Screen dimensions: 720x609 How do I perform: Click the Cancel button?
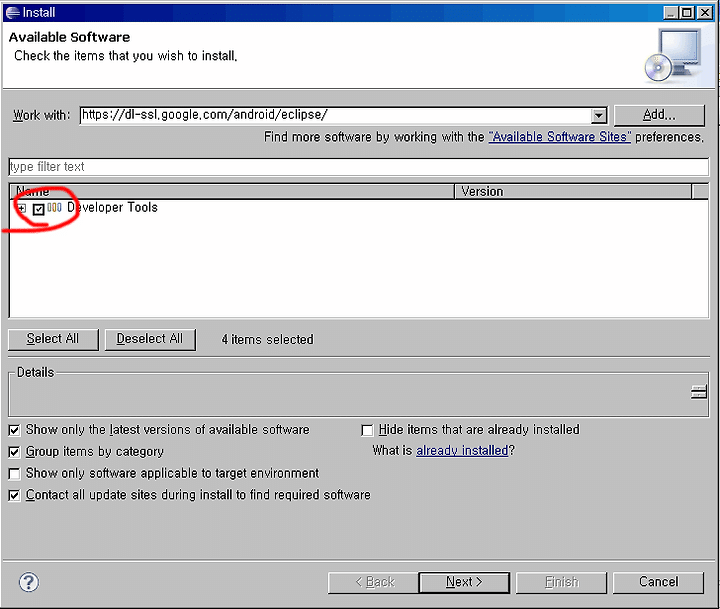click(x=658, y=582)
